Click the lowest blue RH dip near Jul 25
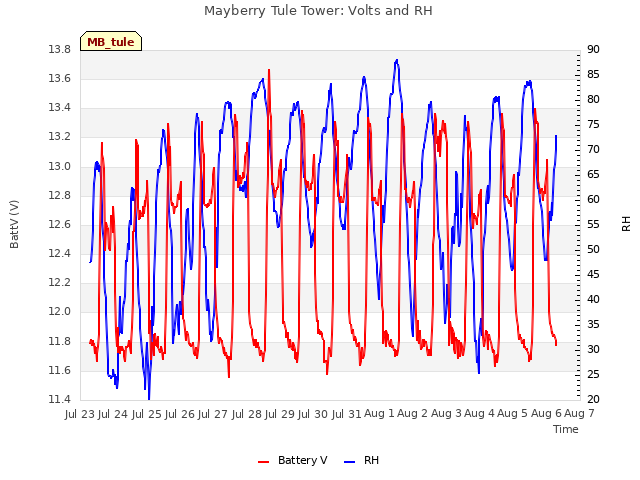This screenshot has width=640, height=480. click(x=149, y=399)
